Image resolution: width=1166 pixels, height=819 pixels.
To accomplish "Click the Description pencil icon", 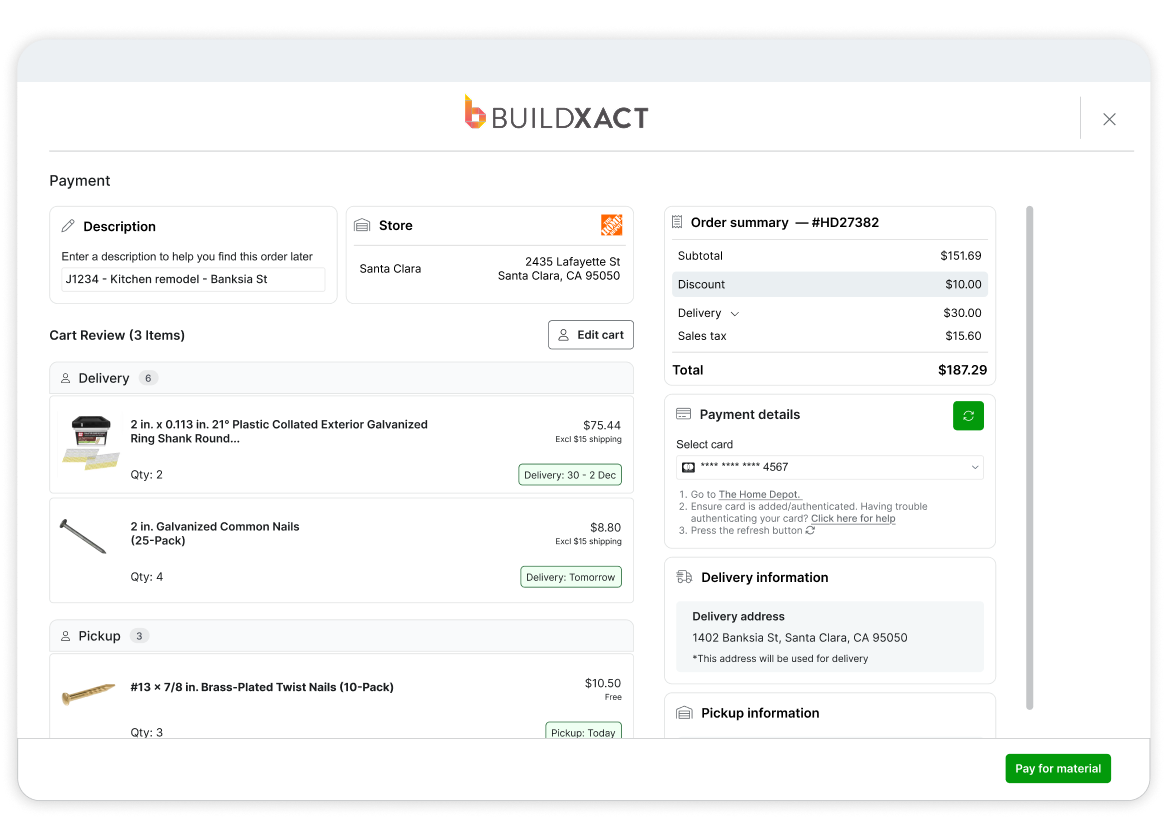I will [69, 226].
